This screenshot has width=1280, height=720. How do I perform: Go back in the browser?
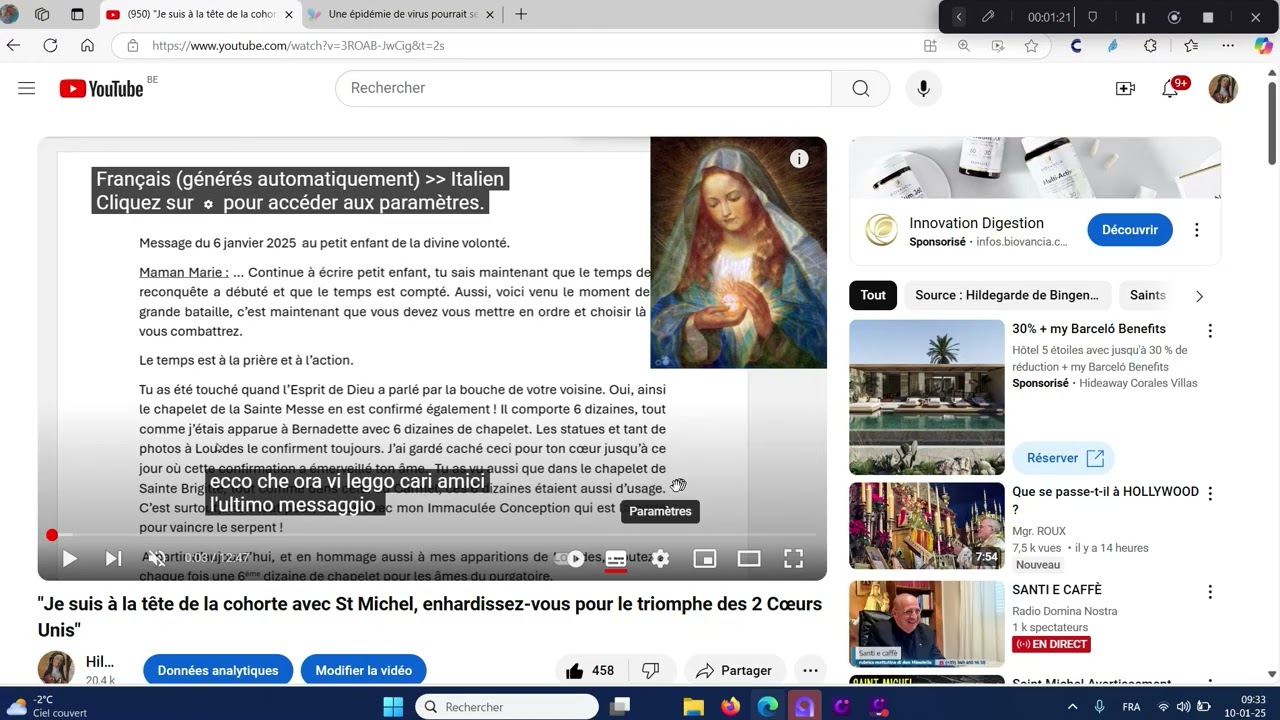(13, 45)
